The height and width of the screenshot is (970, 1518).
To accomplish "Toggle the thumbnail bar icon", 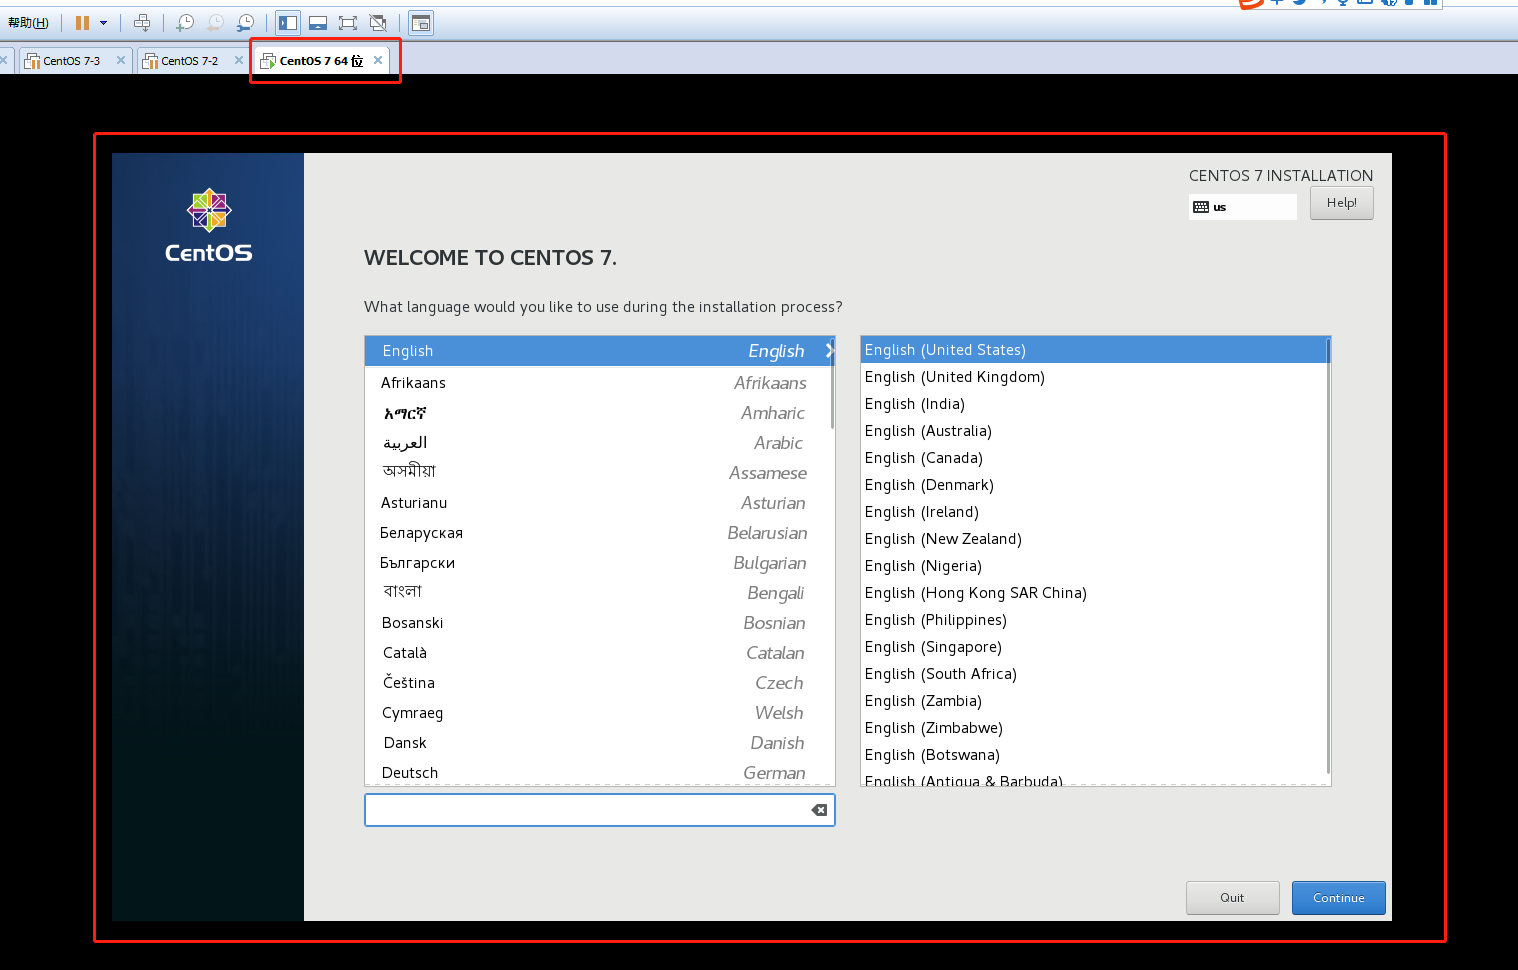I will (x=318, y=23).
